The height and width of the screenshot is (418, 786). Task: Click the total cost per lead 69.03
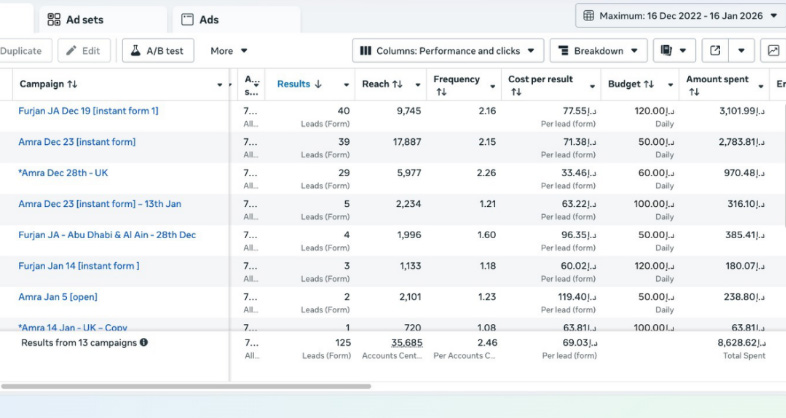tap(579, 343)
